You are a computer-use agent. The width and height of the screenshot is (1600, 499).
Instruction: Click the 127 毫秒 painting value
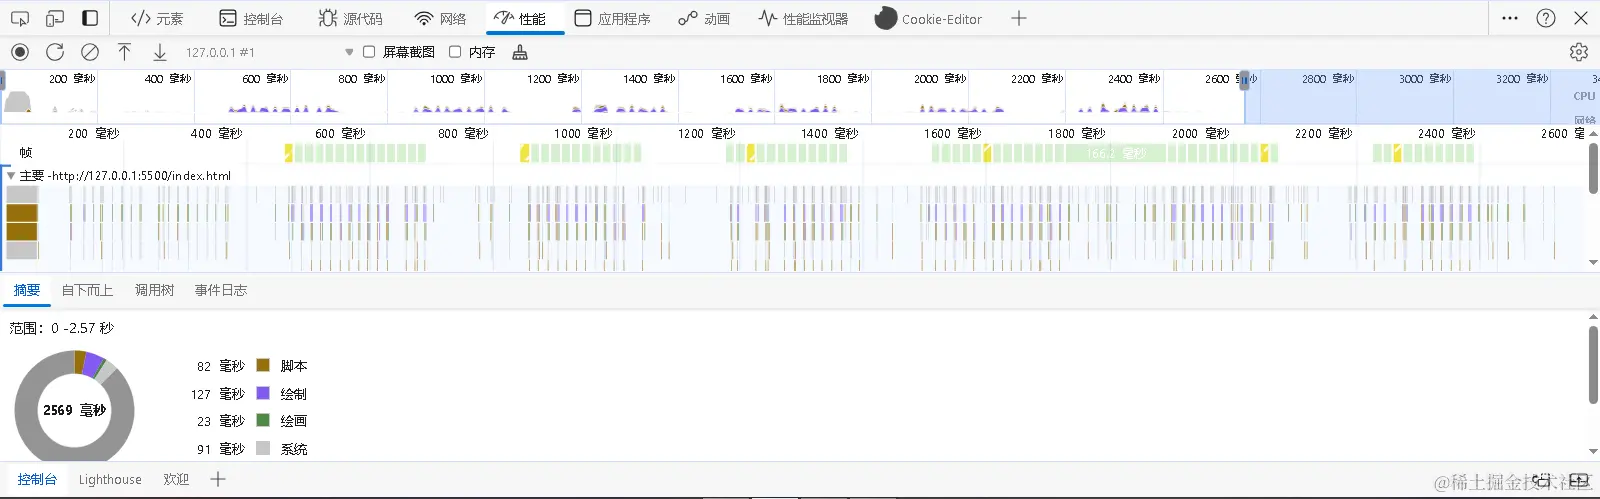click(217, 394)
